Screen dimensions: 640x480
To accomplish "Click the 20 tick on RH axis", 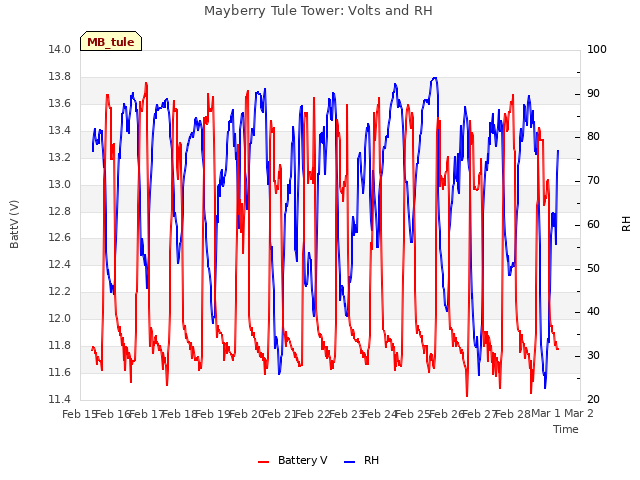I will tap(593, 399).
